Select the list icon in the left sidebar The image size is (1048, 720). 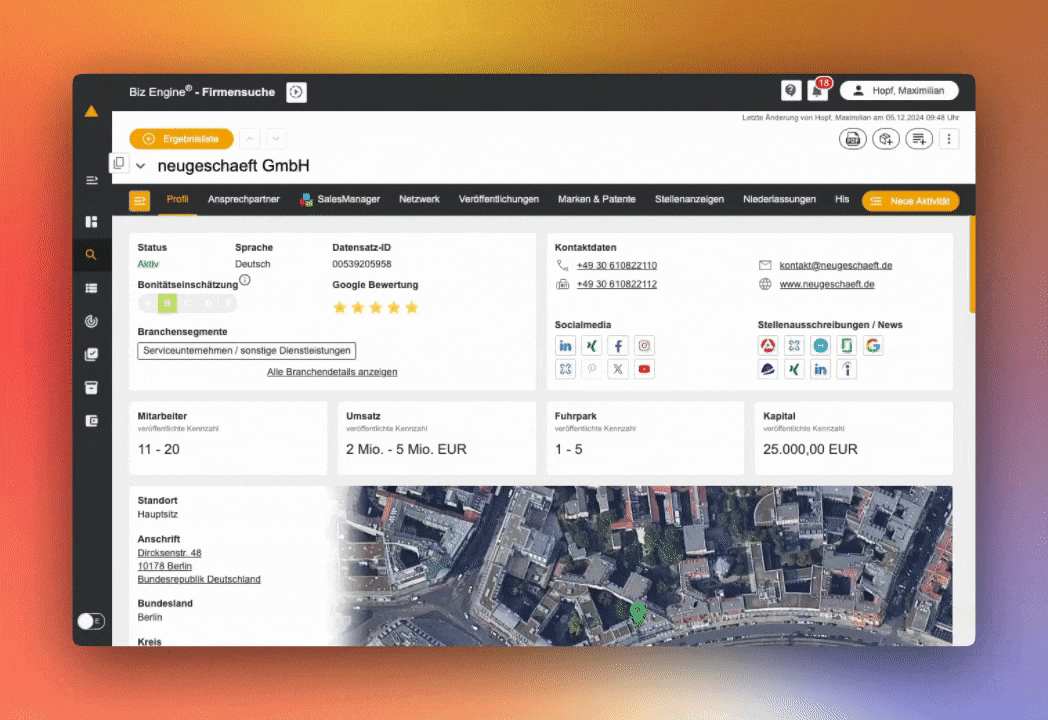point(91,288)
